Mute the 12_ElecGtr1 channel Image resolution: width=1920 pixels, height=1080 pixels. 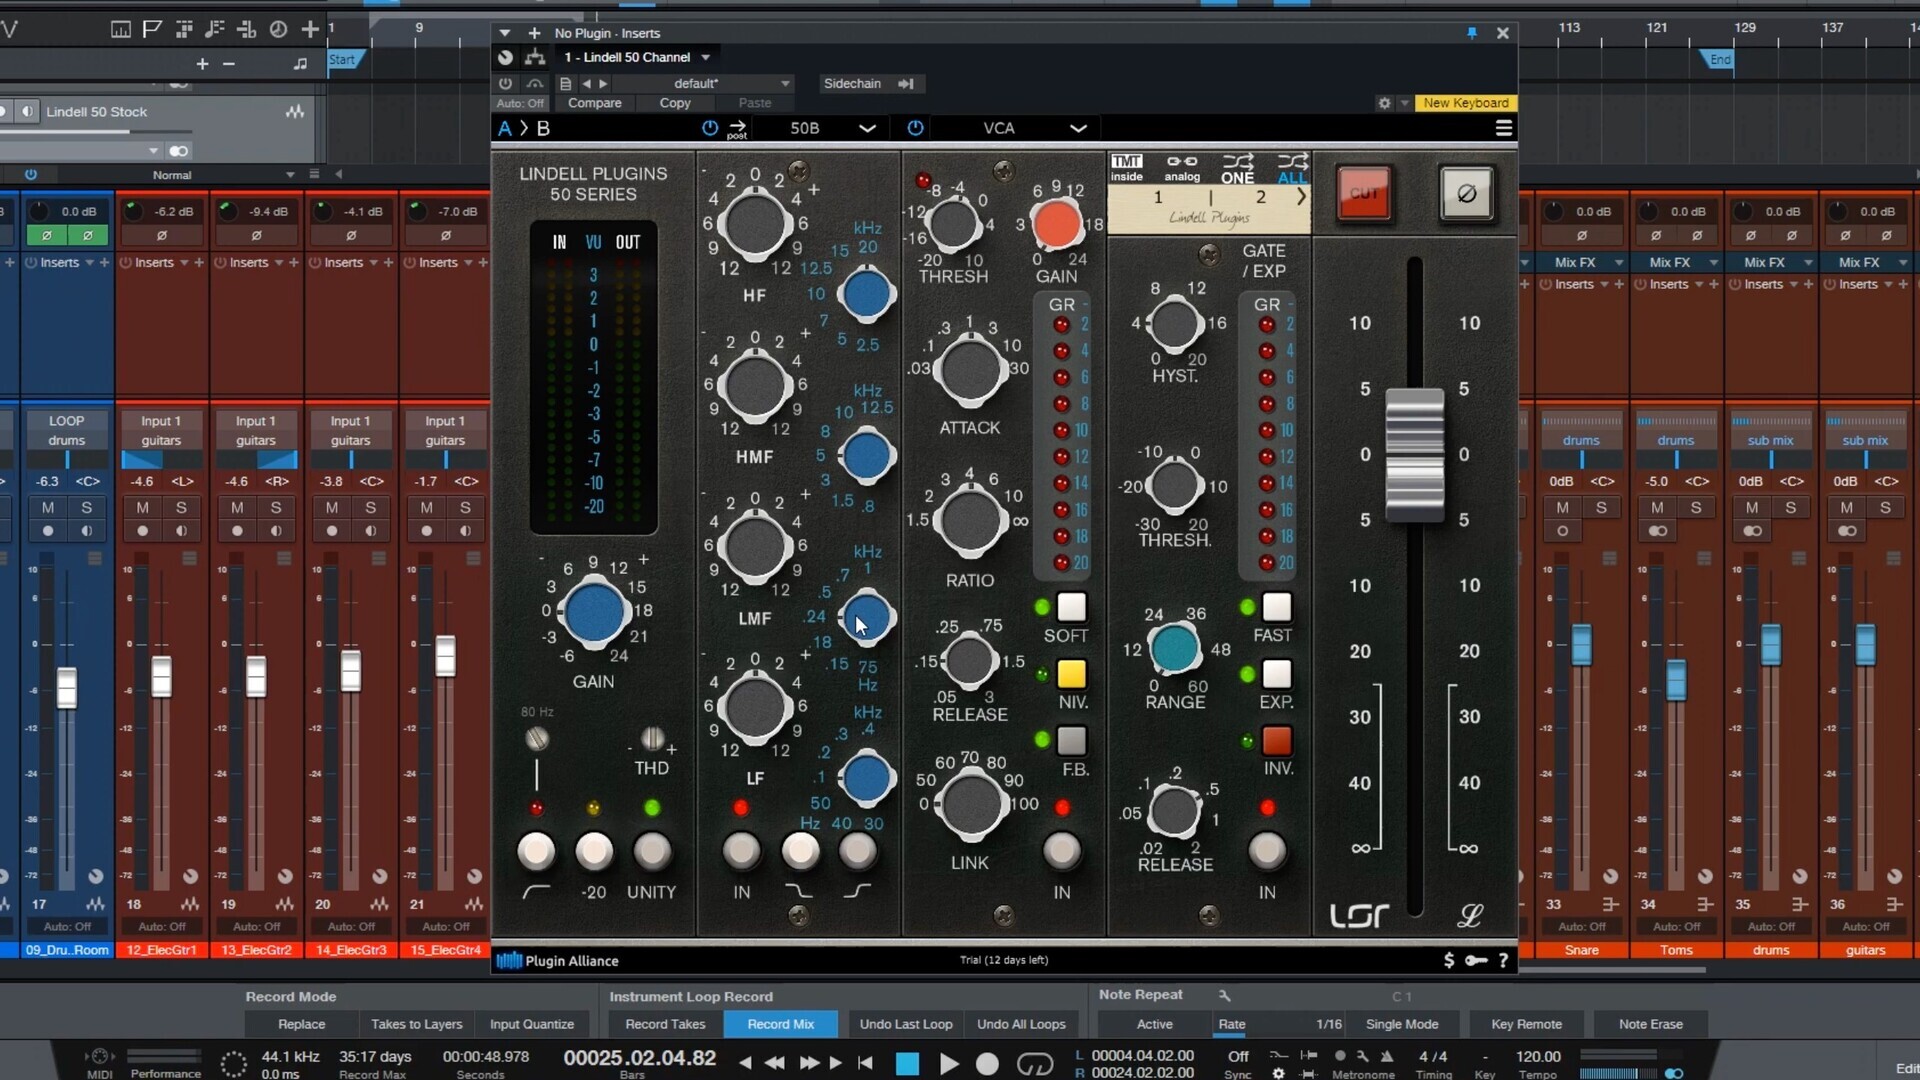tap(143, 508)
